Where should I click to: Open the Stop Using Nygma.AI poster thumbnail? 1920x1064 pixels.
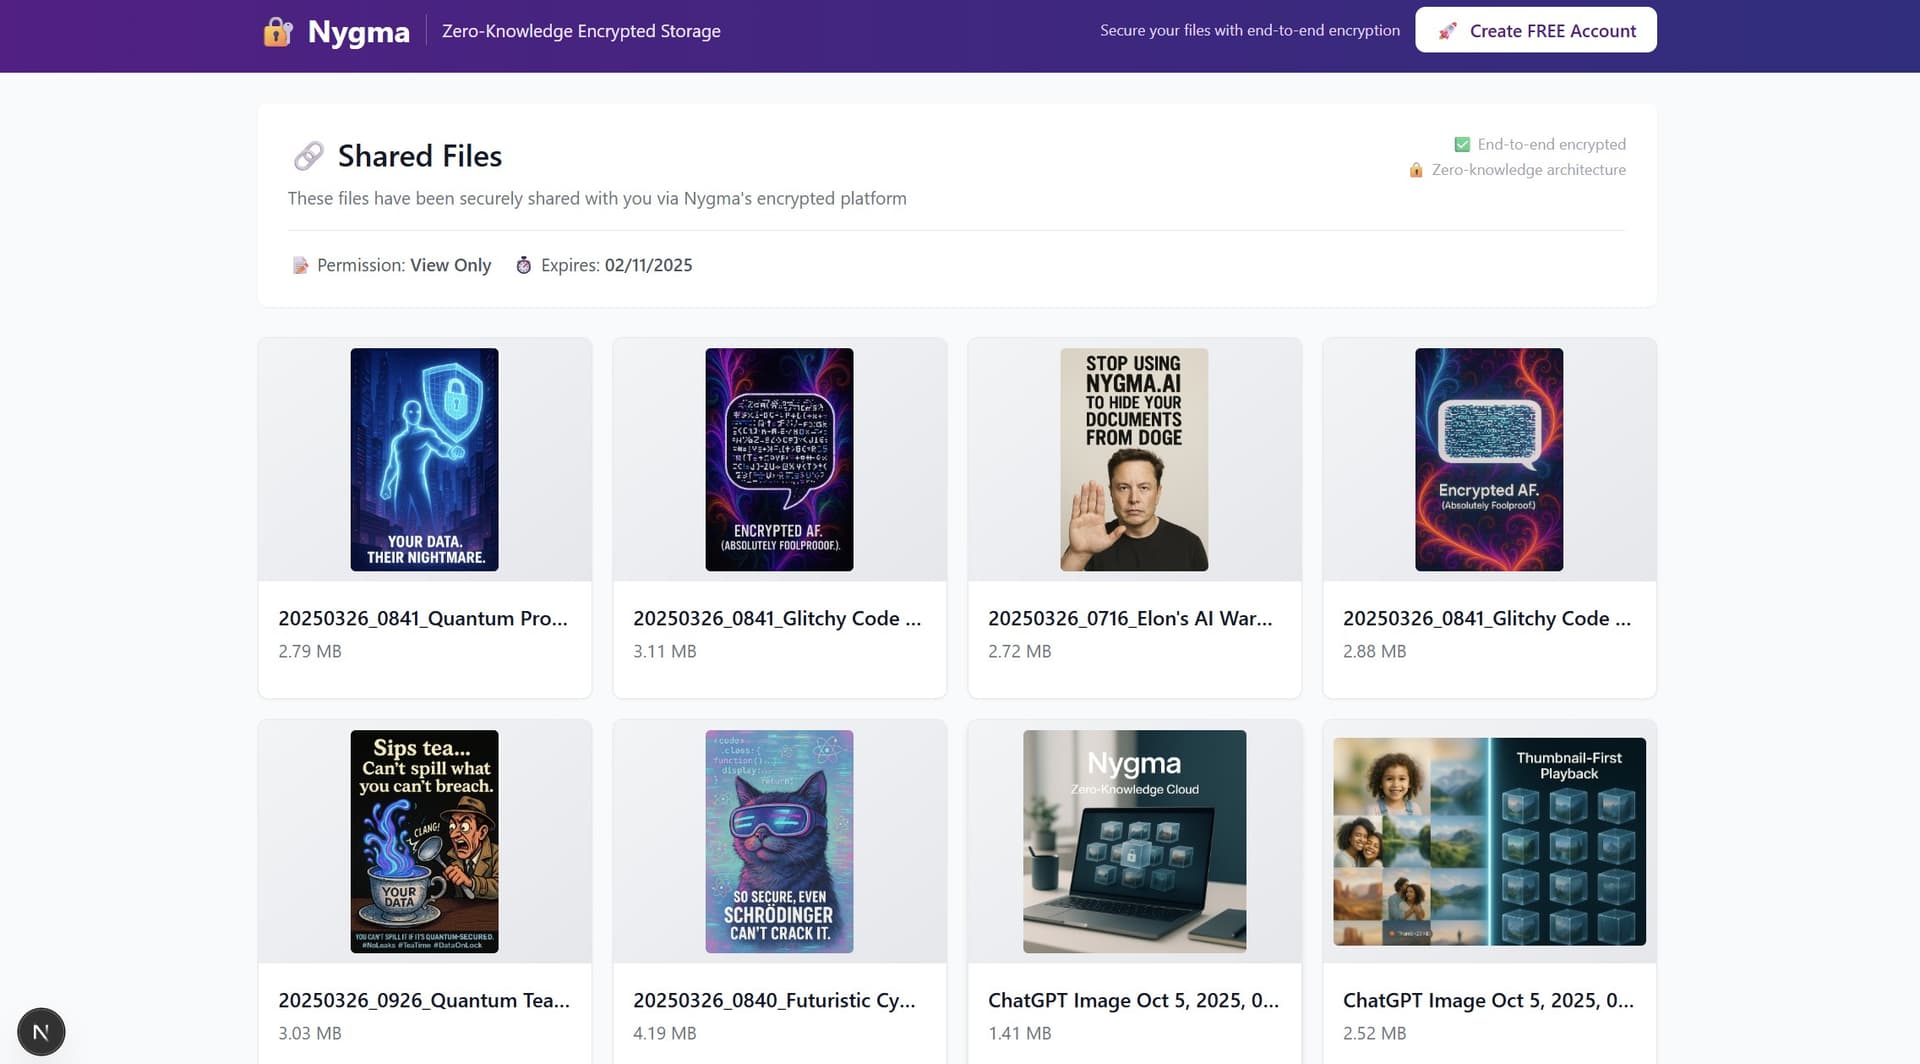(x=1134, y=460)
